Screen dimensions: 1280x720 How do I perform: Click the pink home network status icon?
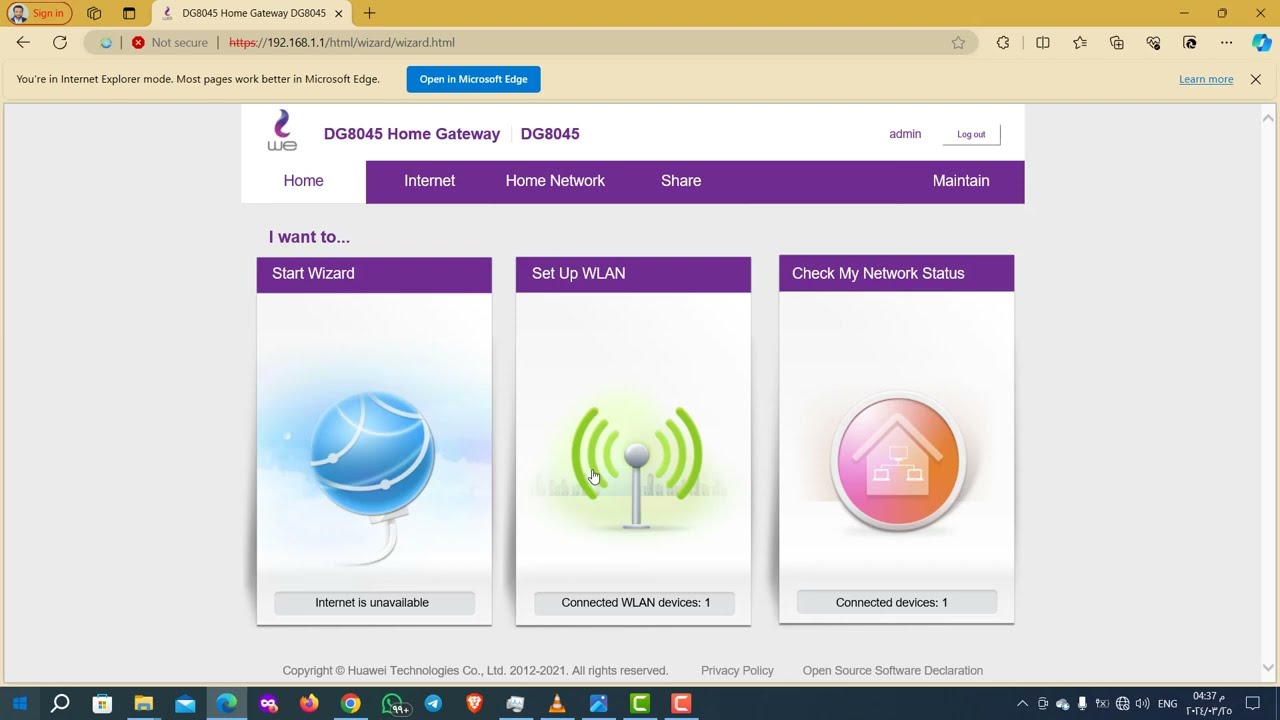(x=897, y=463)
